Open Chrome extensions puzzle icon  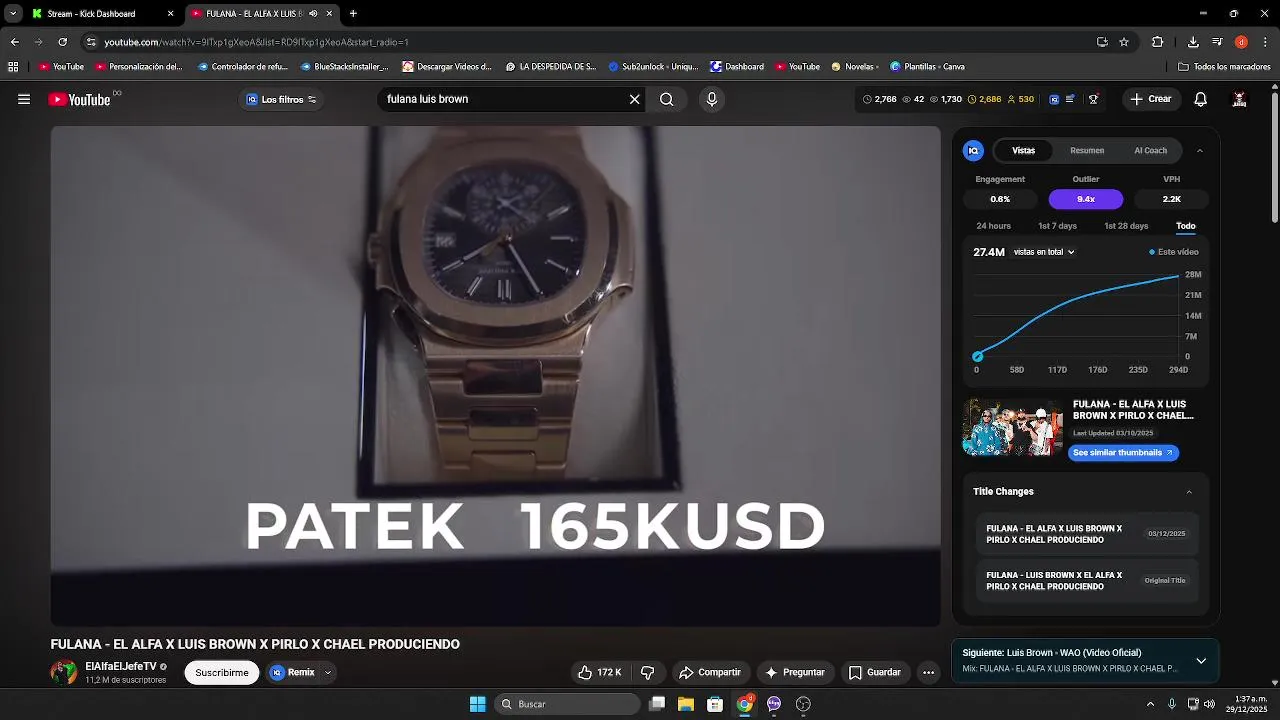point(1158,42)
